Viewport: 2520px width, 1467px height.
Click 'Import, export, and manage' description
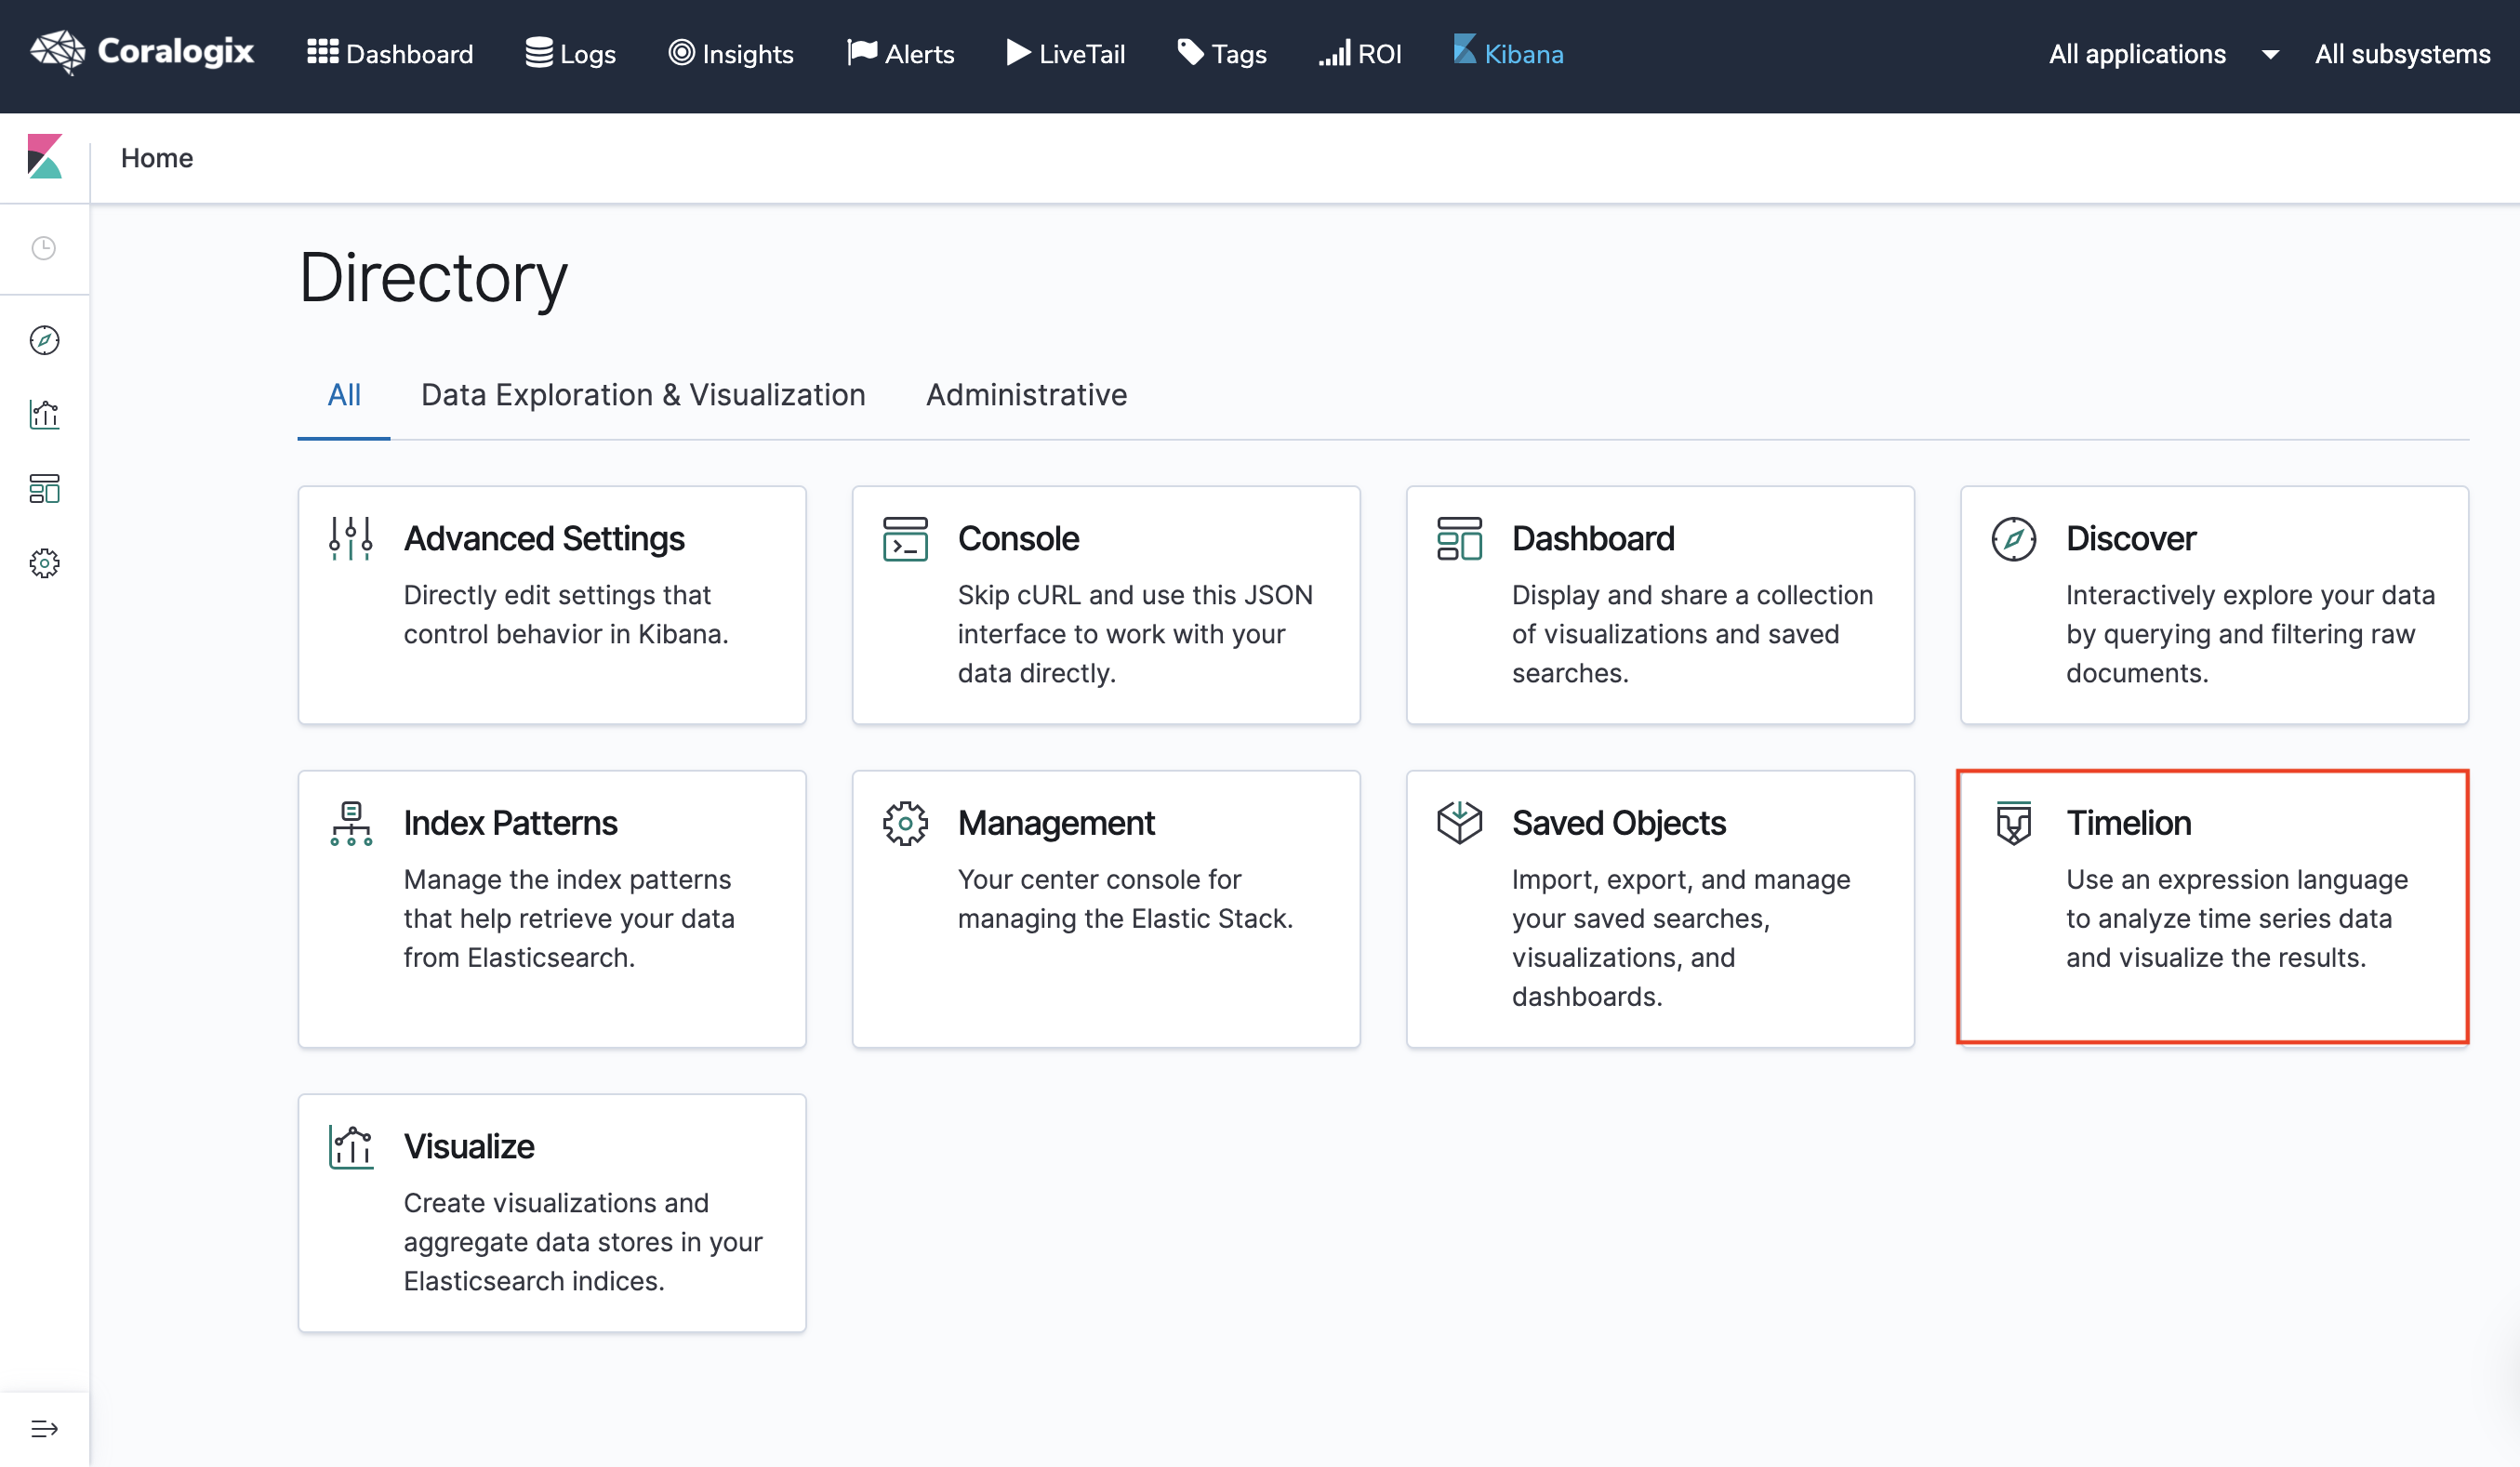pyautogui.click(x=1681, y=938)
